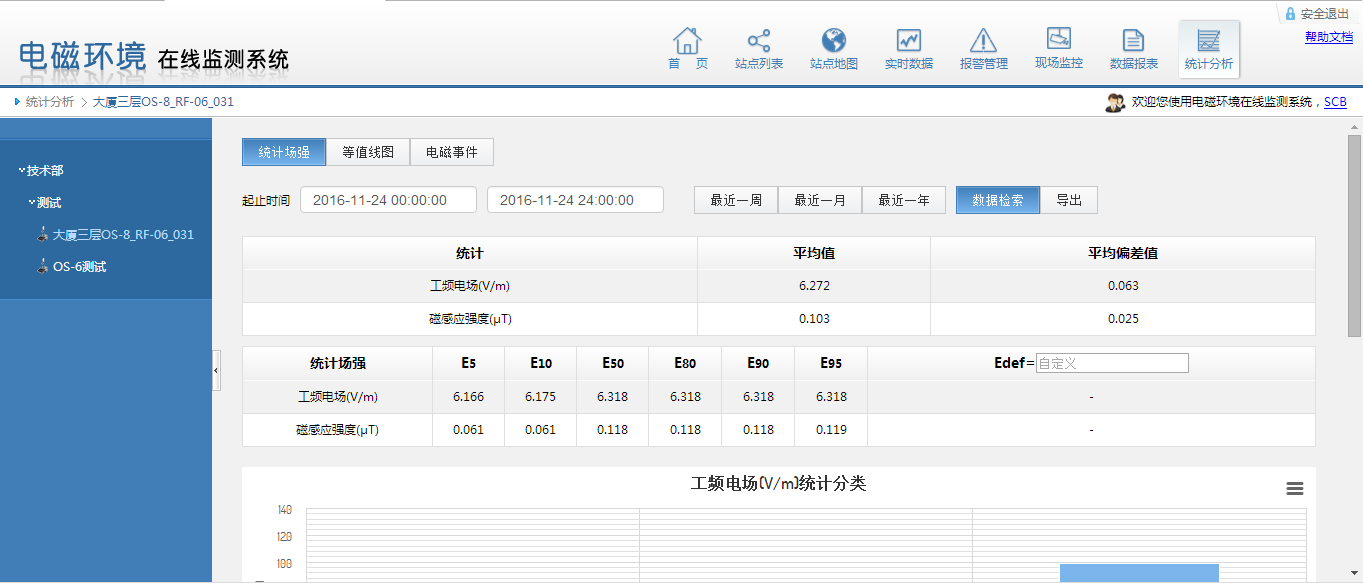1363x583 pixels.
Task: Click the 大厦三层OS-8_RF-06_031 breadcrumb text
Action: point(163,102)
